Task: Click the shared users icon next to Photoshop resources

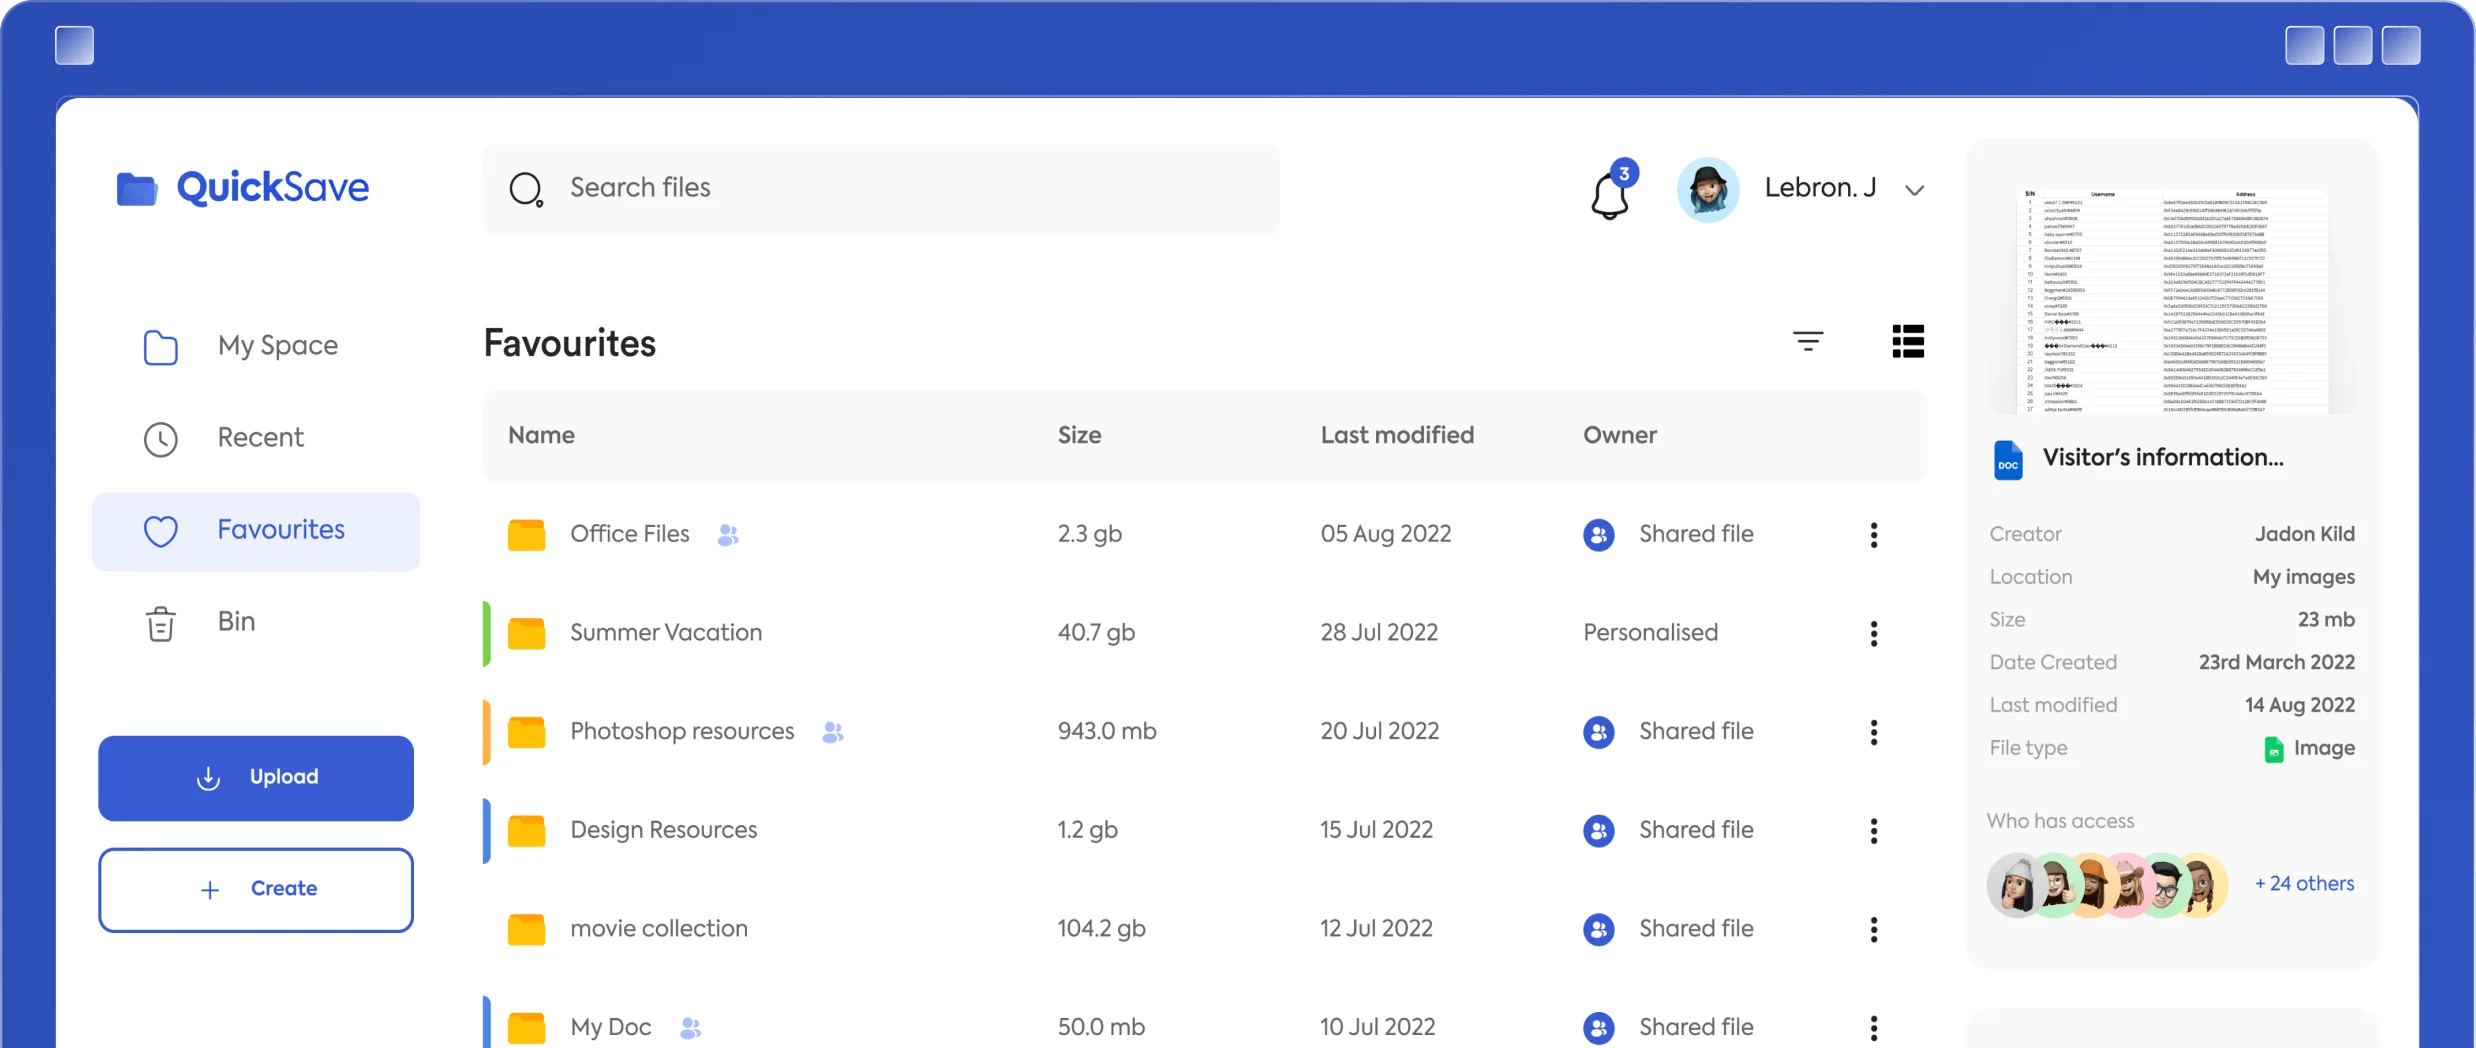Action: coord(832,733)
